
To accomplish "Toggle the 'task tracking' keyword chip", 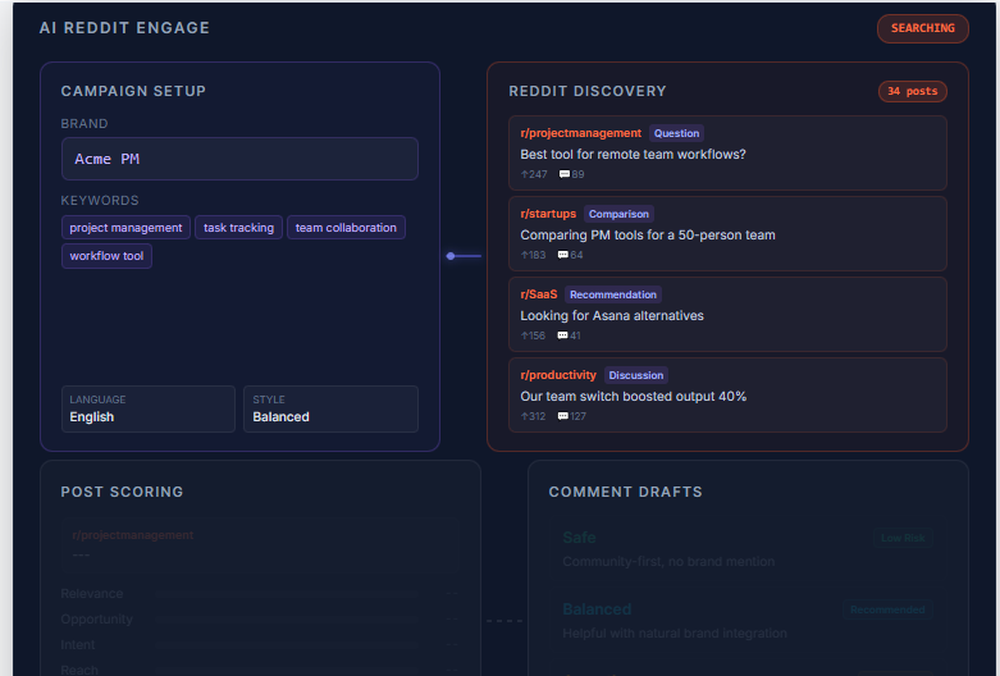I will (x=238, y=227).
